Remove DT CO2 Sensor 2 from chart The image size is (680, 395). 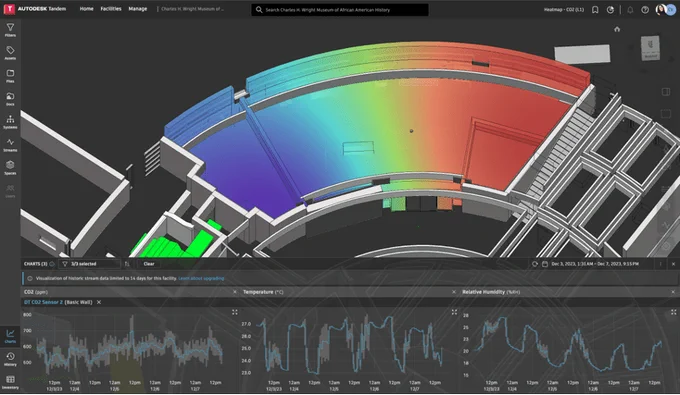point(99,302)
